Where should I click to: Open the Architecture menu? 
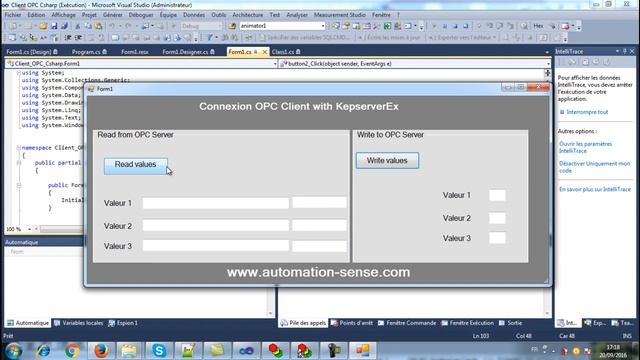coord(247,15)
